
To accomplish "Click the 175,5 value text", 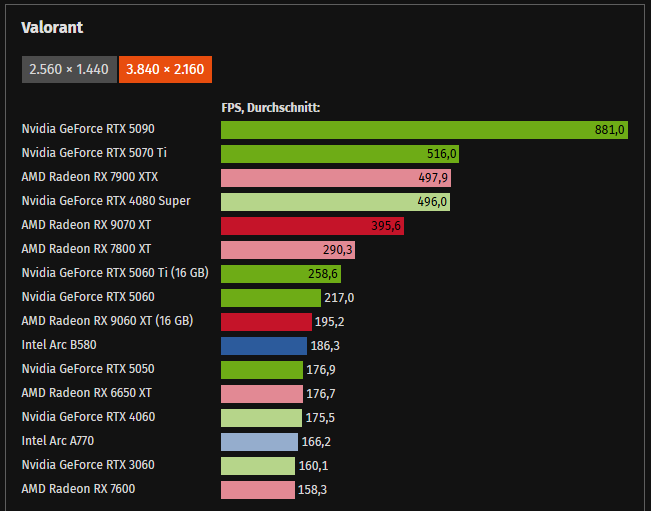I will click(320, 418).
